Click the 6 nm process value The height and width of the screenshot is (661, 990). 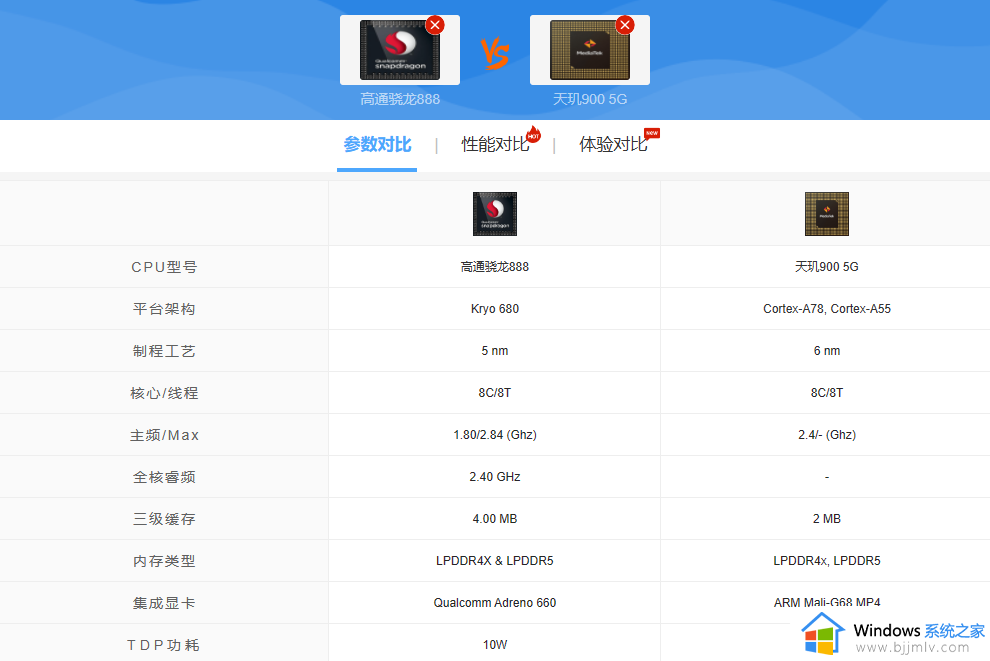pyautogui.click(x=826, y=351)
